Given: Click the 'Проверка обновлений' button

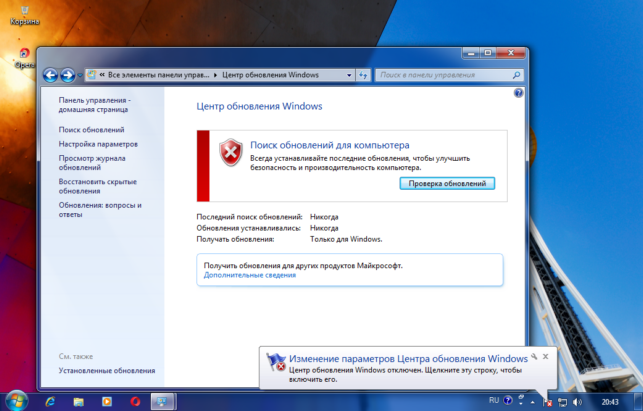Looking at the screenshot, I should (447, 183).
